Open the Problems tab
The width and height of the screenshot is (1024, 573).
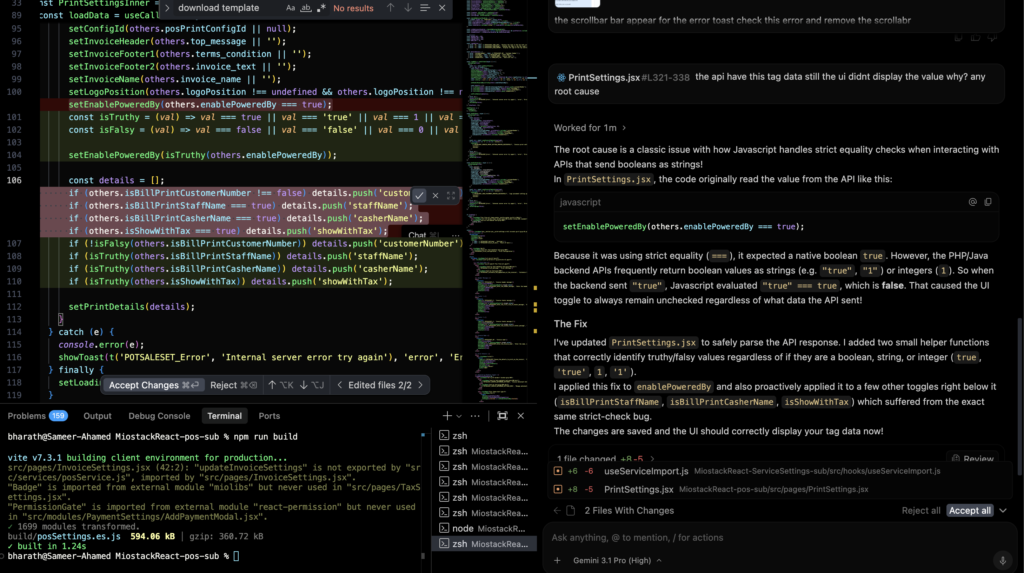(37, 416)
